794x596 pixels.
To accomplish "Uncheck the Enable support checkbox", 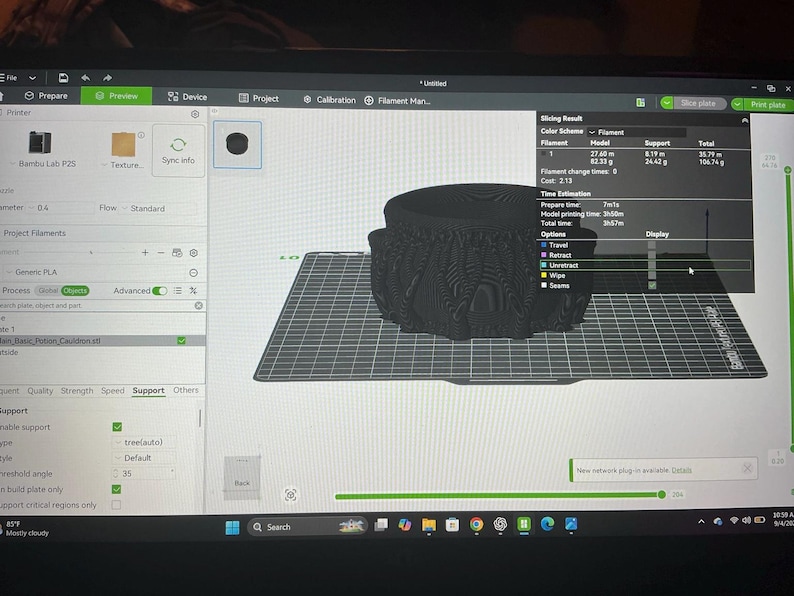I will tap(117, 427).
